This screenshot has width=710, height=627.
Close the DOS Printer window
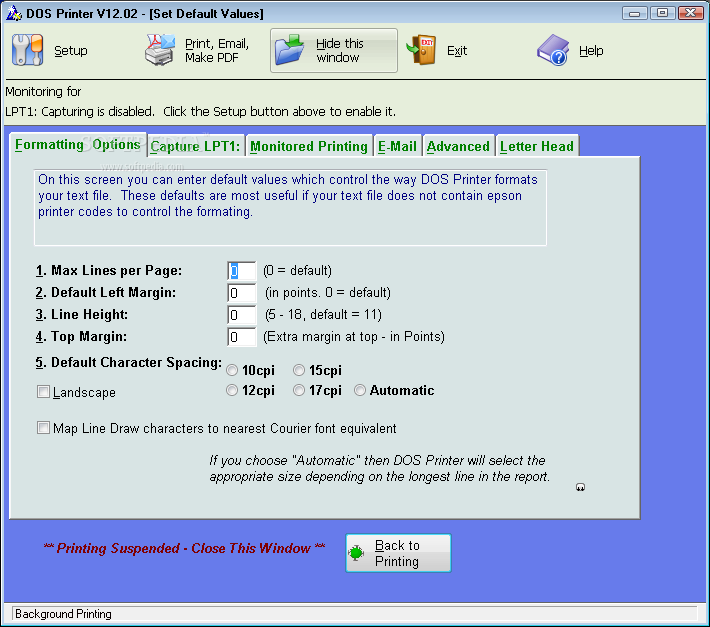pos(690,13)
